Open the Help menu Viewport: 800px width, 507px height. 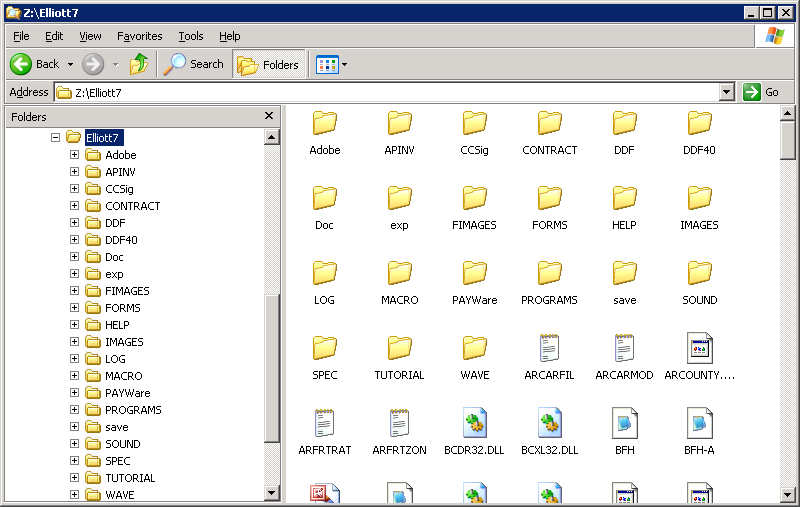pyautogui.click(x=230, y=36)
